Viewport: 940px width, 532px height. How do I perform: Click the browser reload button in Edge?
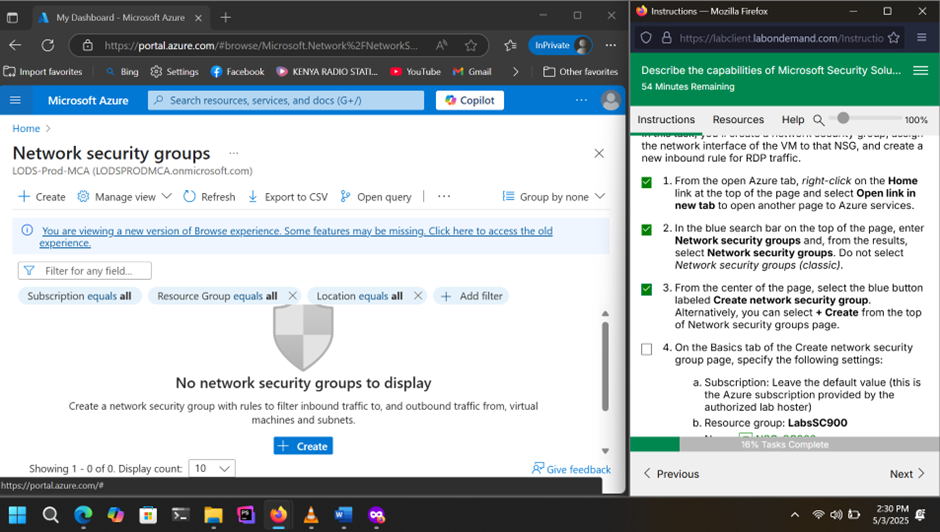(x=47, y=45)
